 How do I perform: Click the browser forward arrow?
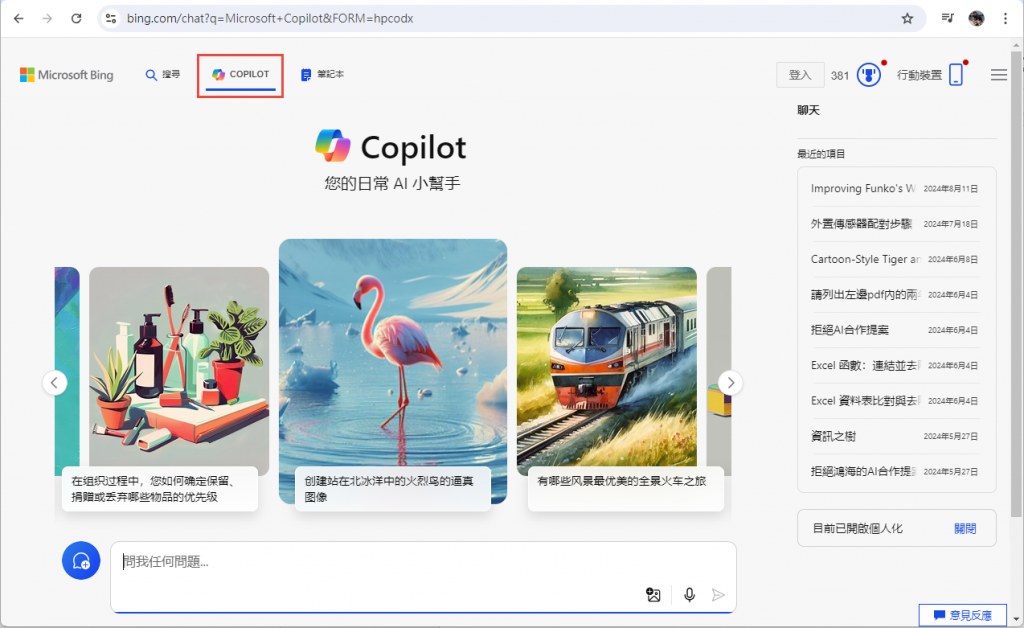47,18
